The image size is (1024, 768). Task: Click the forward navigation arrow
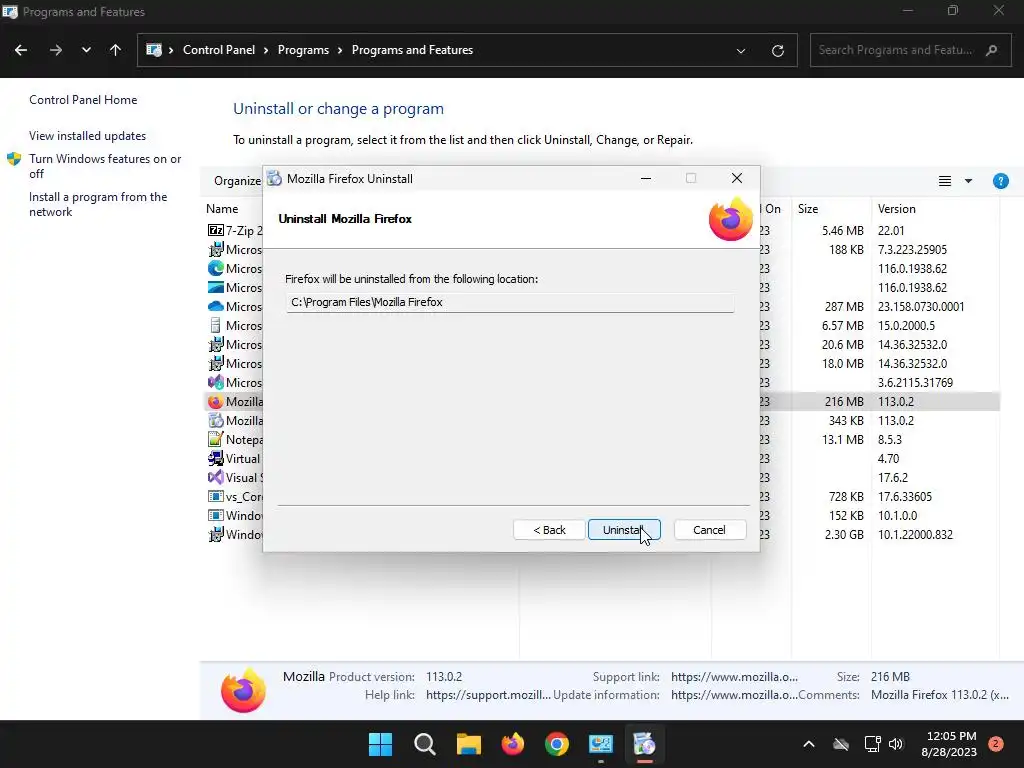pos(56,50)
